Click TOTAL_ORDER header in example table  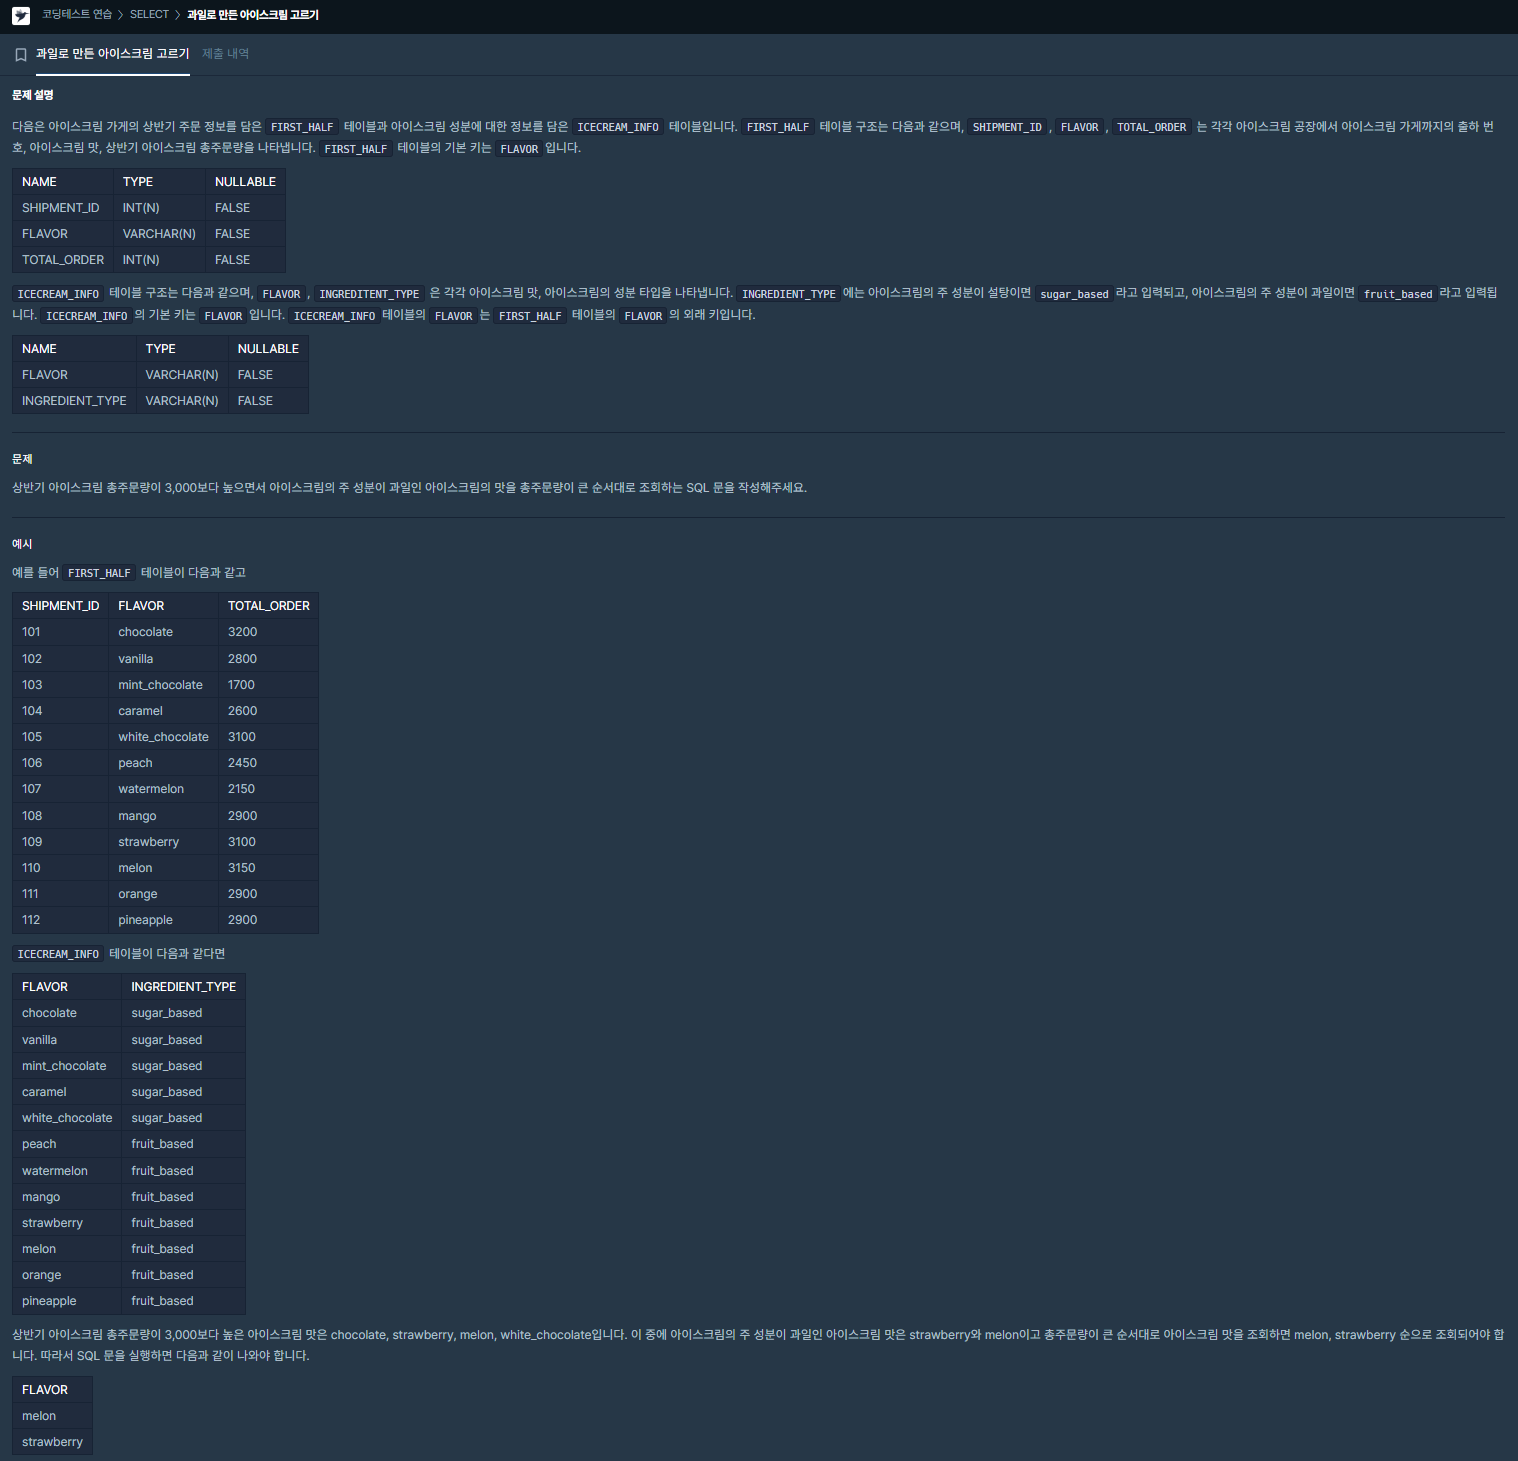269,606
